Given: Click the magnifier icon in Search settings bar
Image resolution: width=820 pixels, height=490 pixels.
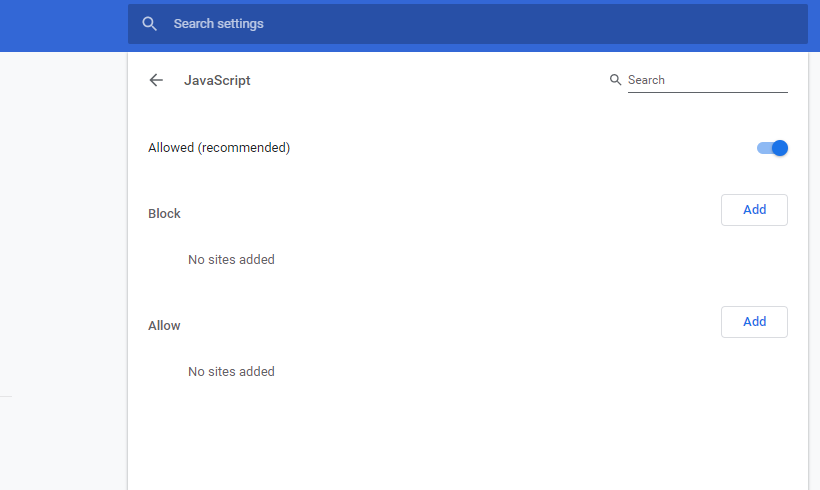Looking at the screenshot, I should (x=150, y=23).
